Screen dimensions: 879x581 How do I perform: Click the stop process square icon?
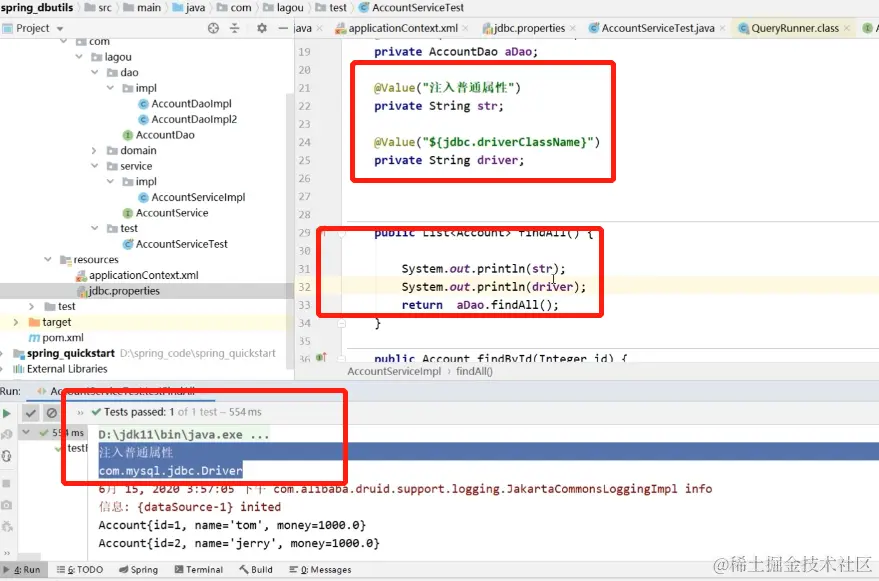7,483
